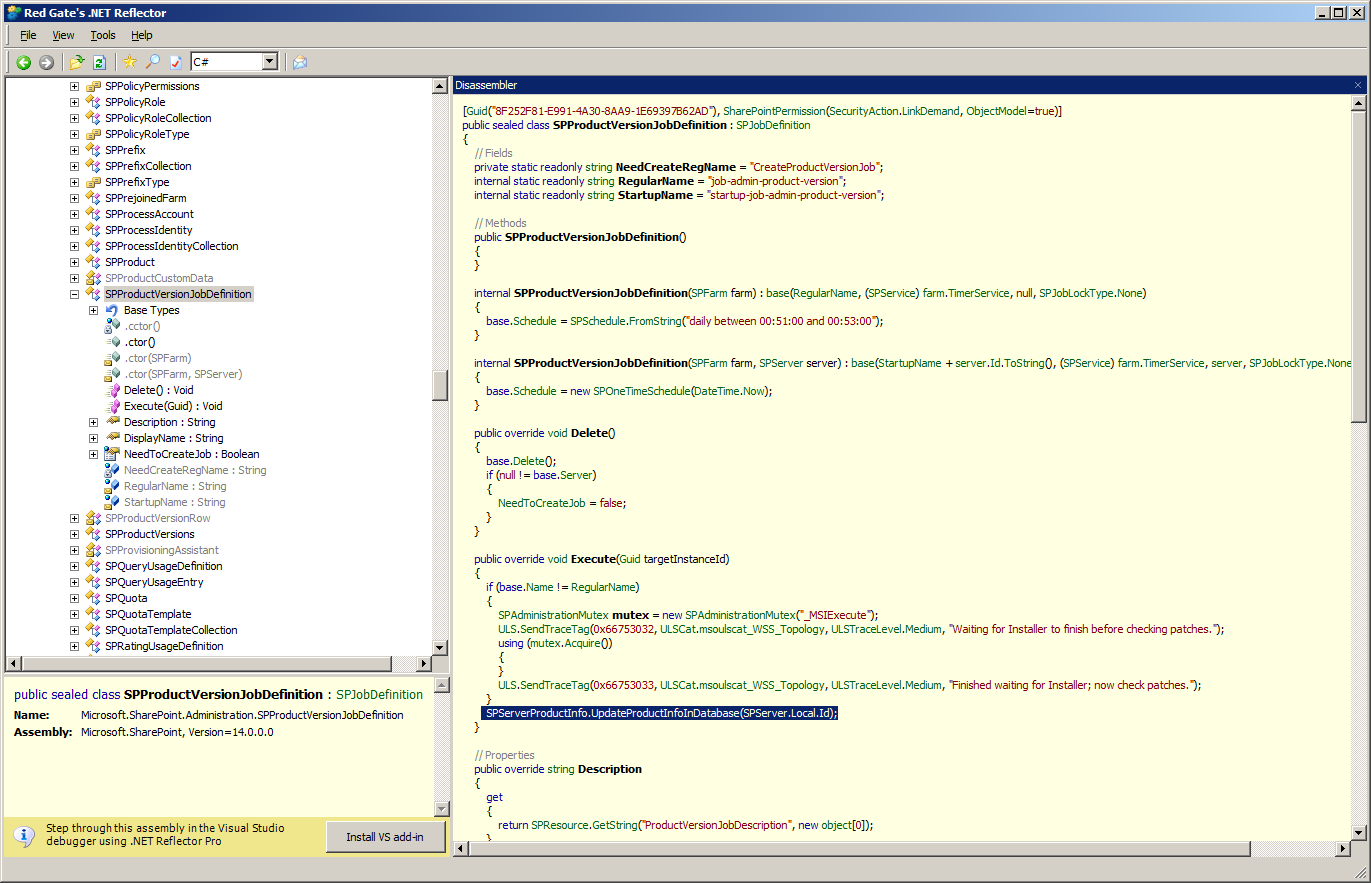The image size is (1371, 883).
Task: Open an assembly with the folder icon
Action: 77,62
